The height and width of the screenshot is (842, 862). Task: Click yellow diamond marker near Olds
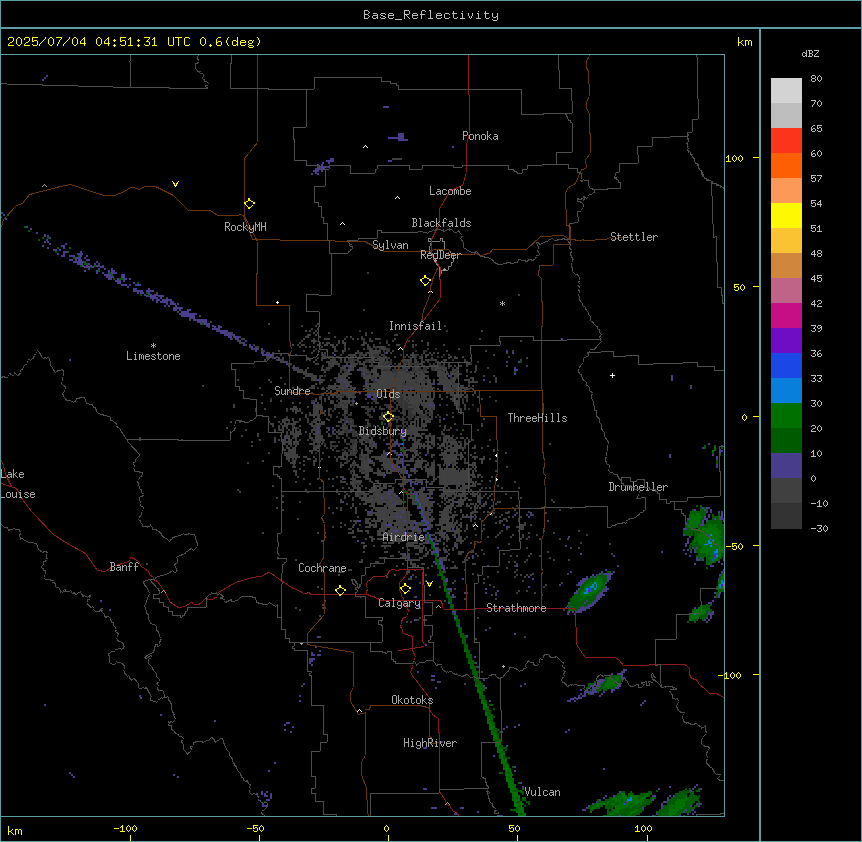pyautogui.click(x=388, y=417)
